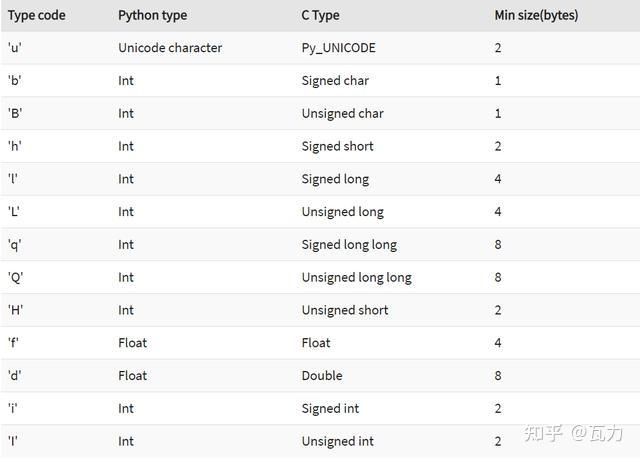
Task: Select the 'Signed char' cell
Action: click(335, 81)
